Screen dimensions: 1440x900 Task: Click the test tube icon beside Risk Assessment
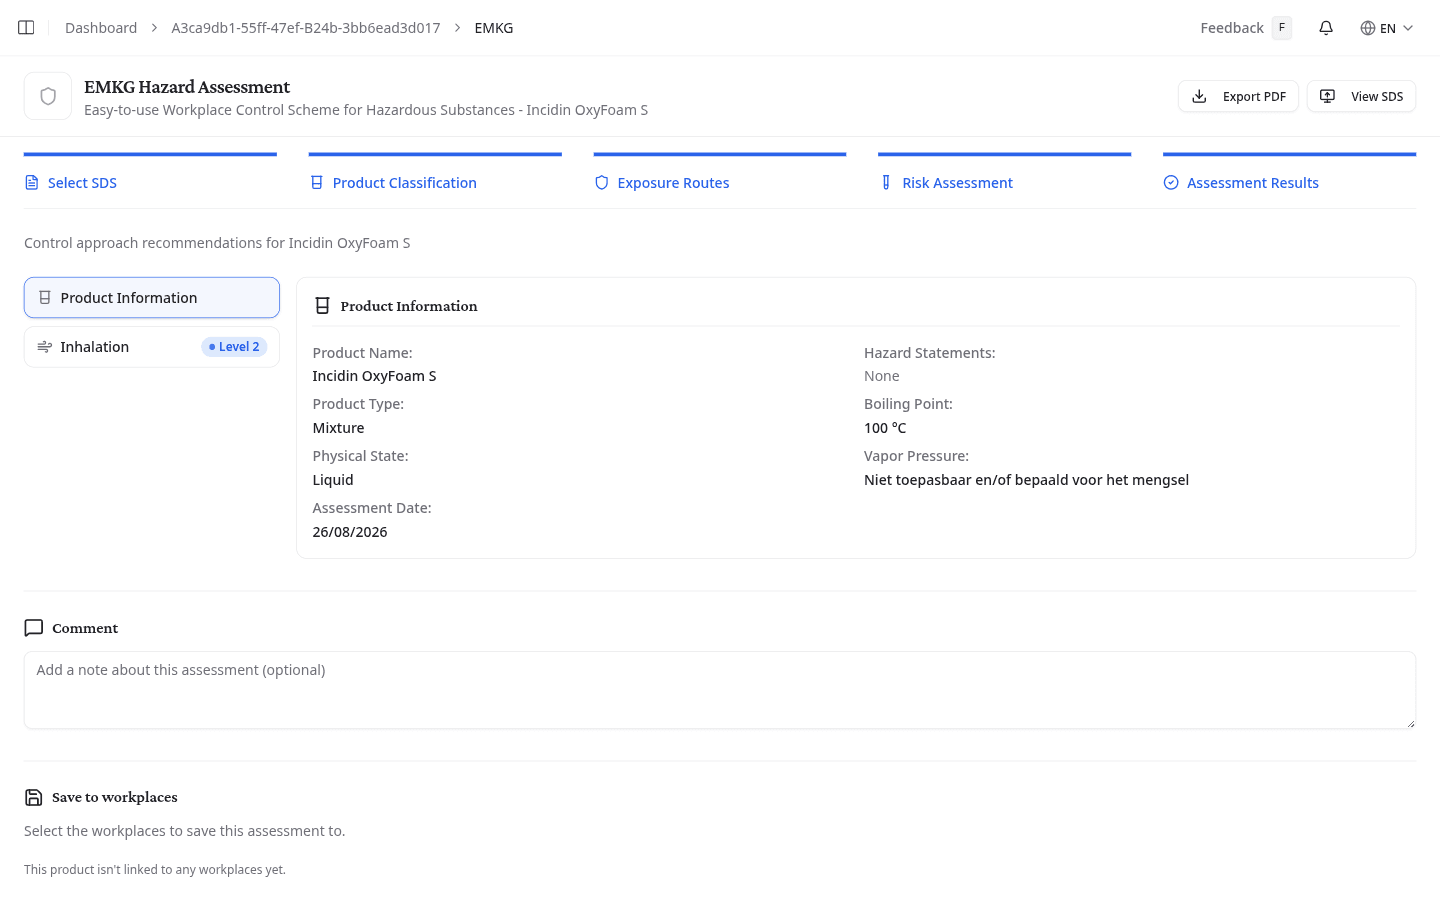[x=886, y=183]
